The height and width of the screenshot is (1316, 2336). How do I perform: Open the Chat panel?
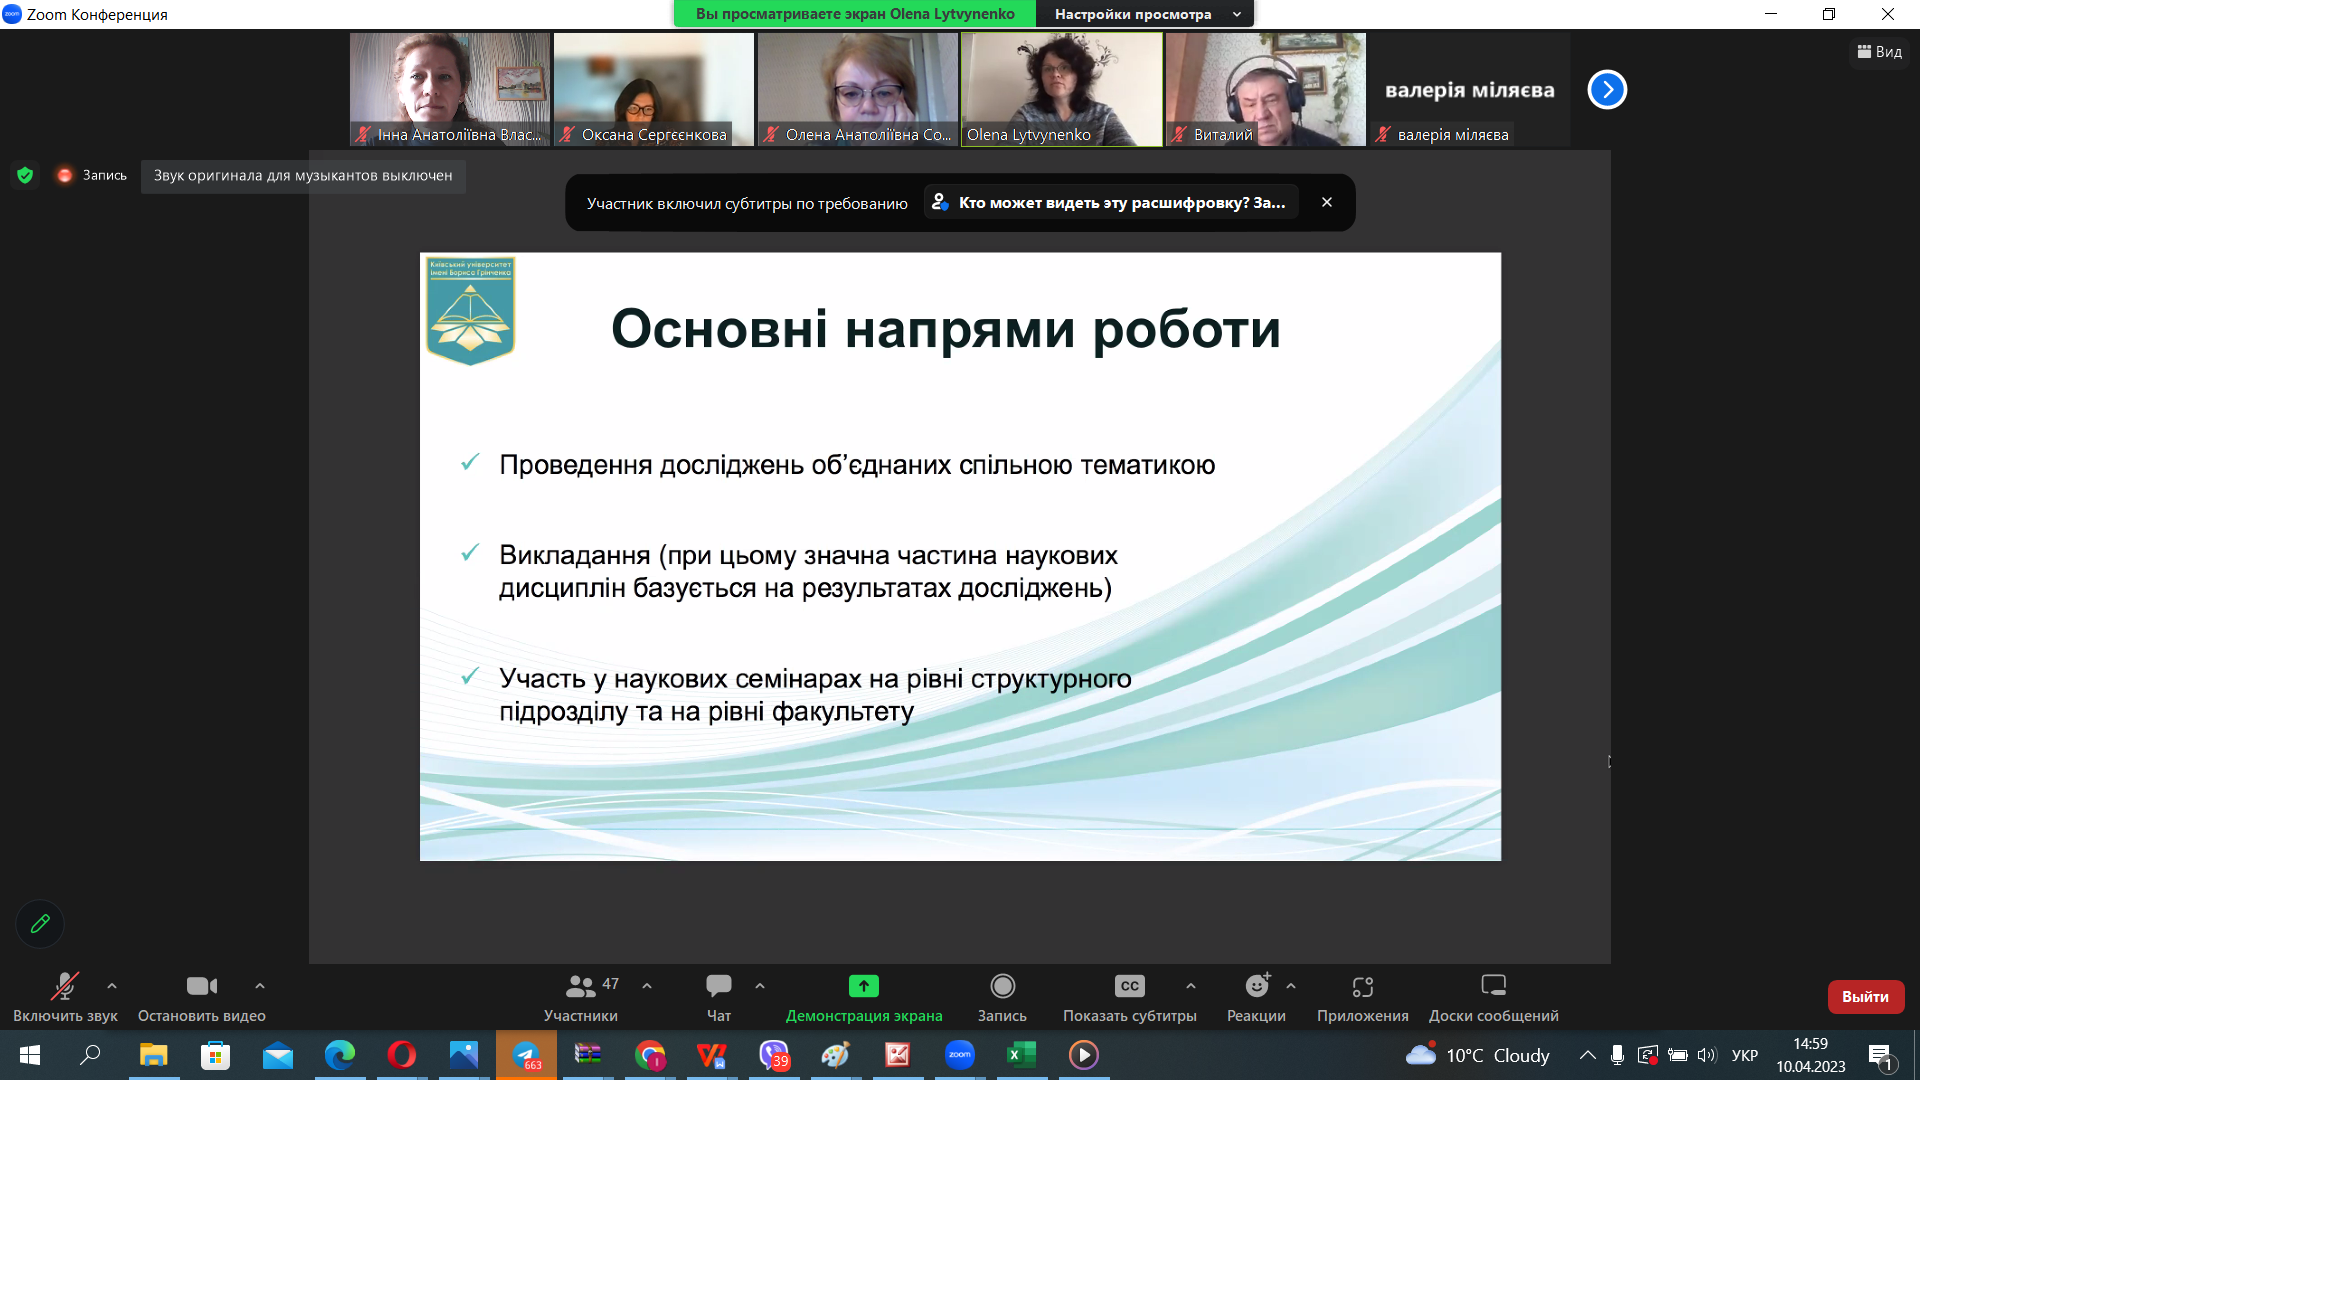point(718,986)
